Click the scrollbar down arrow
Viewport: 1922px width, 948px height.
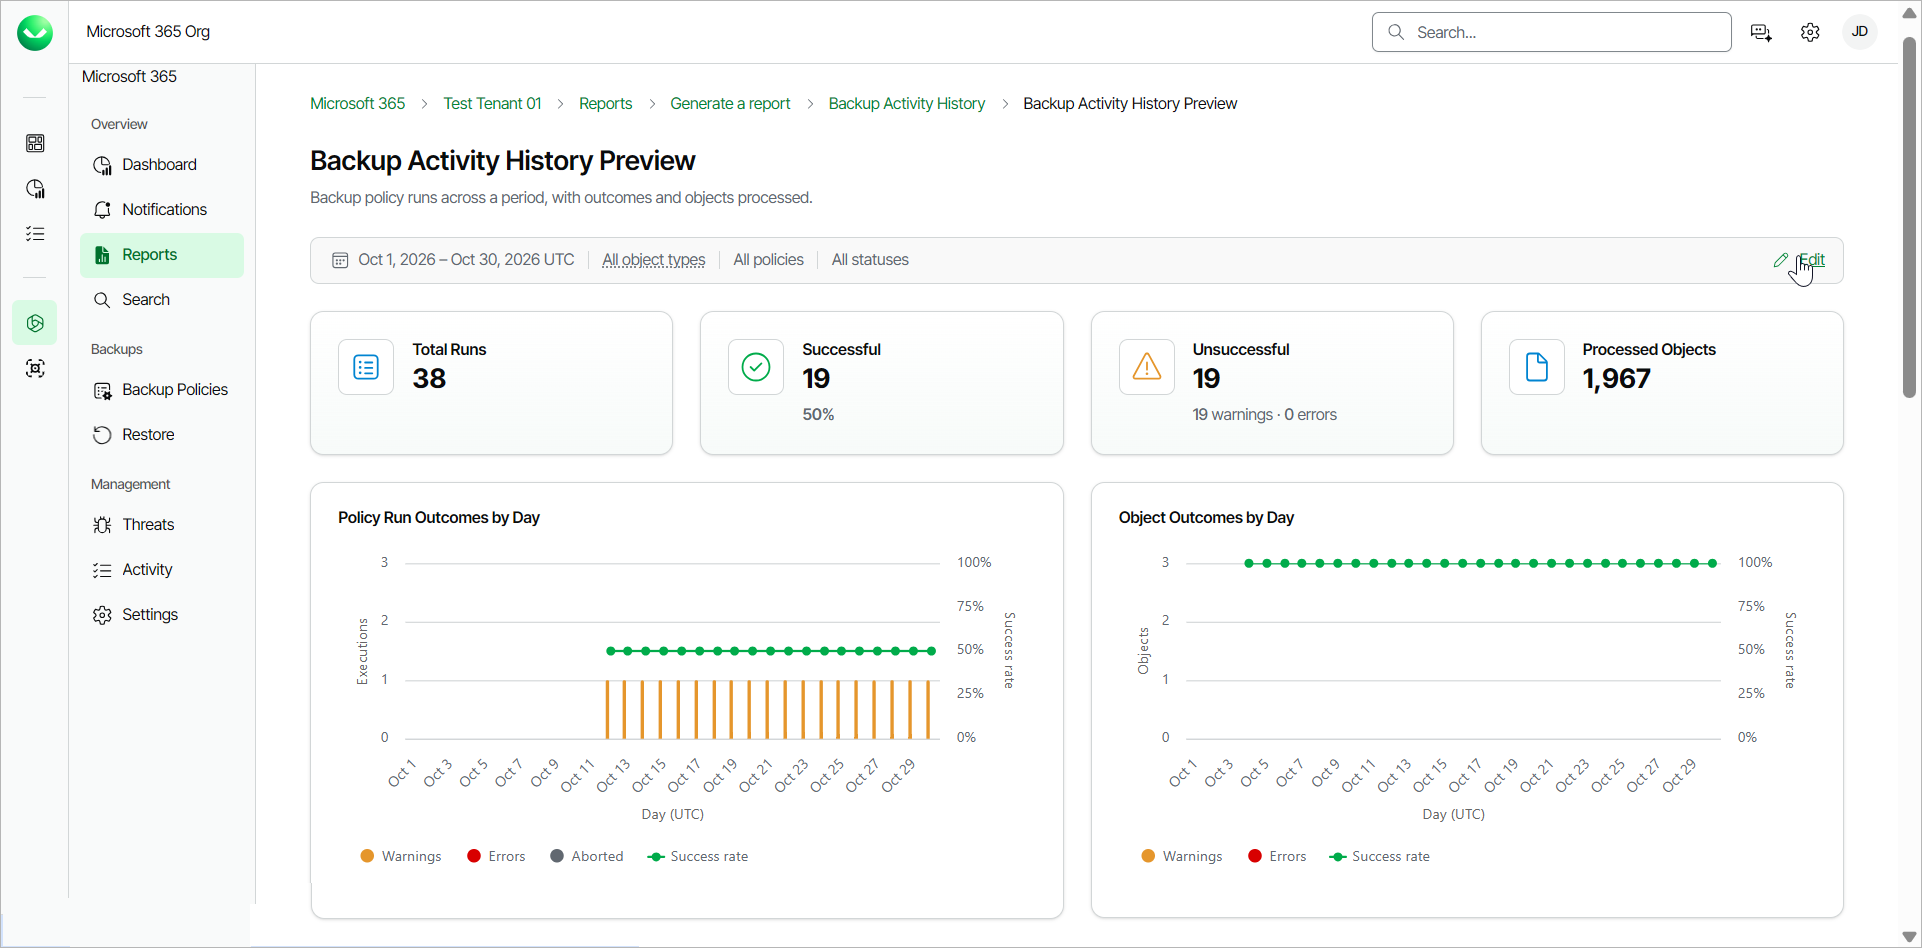coord(1909,936)
